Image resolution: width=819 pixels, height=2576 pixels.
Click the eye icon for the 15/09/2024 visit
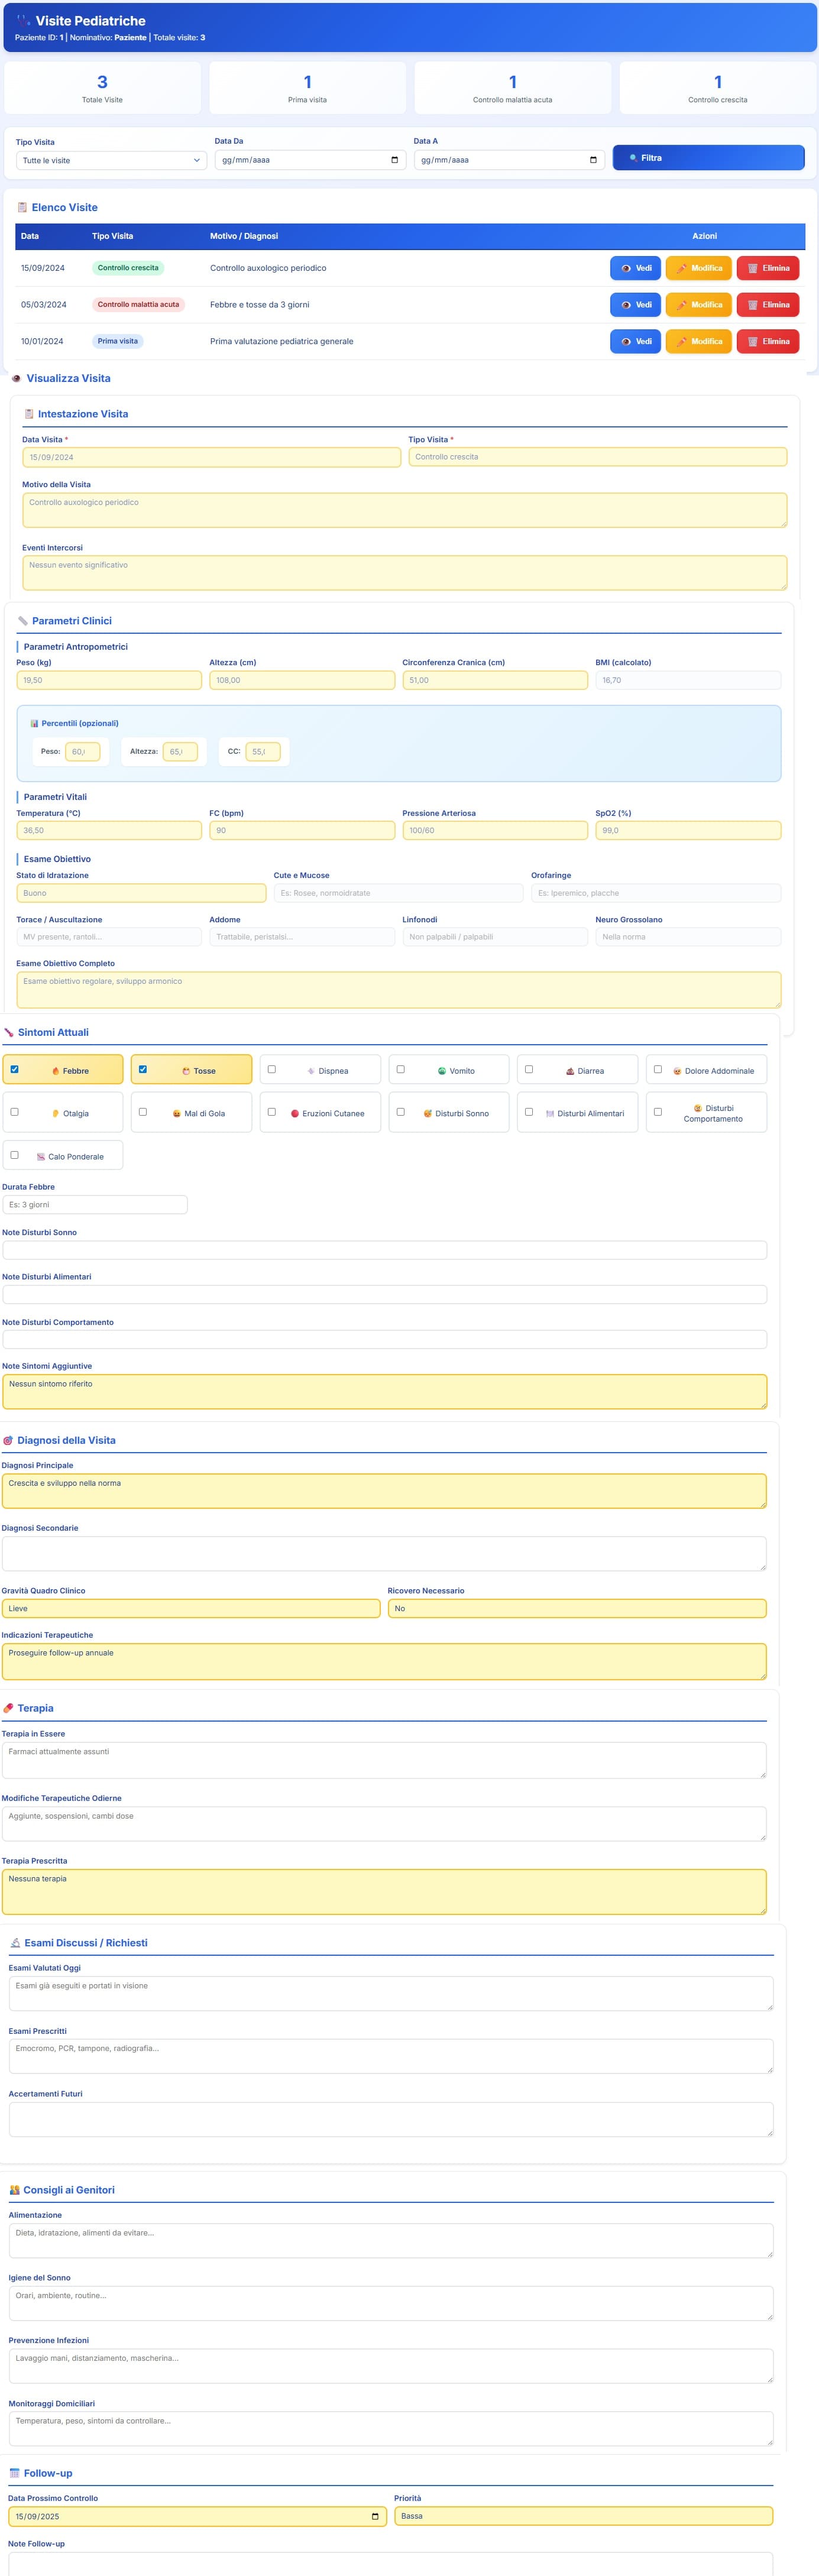(626, 268)
